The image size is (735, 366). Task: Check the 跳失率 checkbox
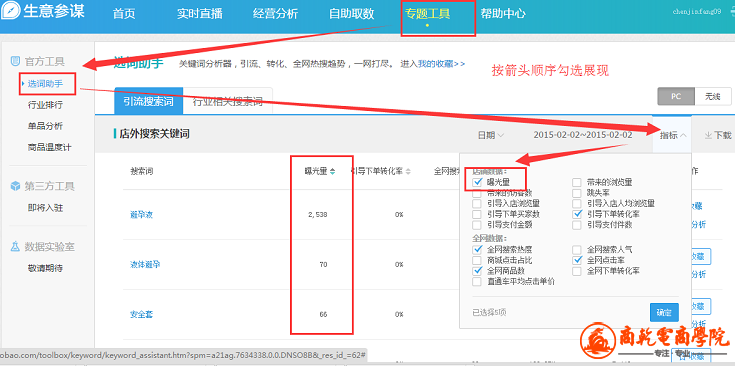pyautogui.click(x=577, y=193)
